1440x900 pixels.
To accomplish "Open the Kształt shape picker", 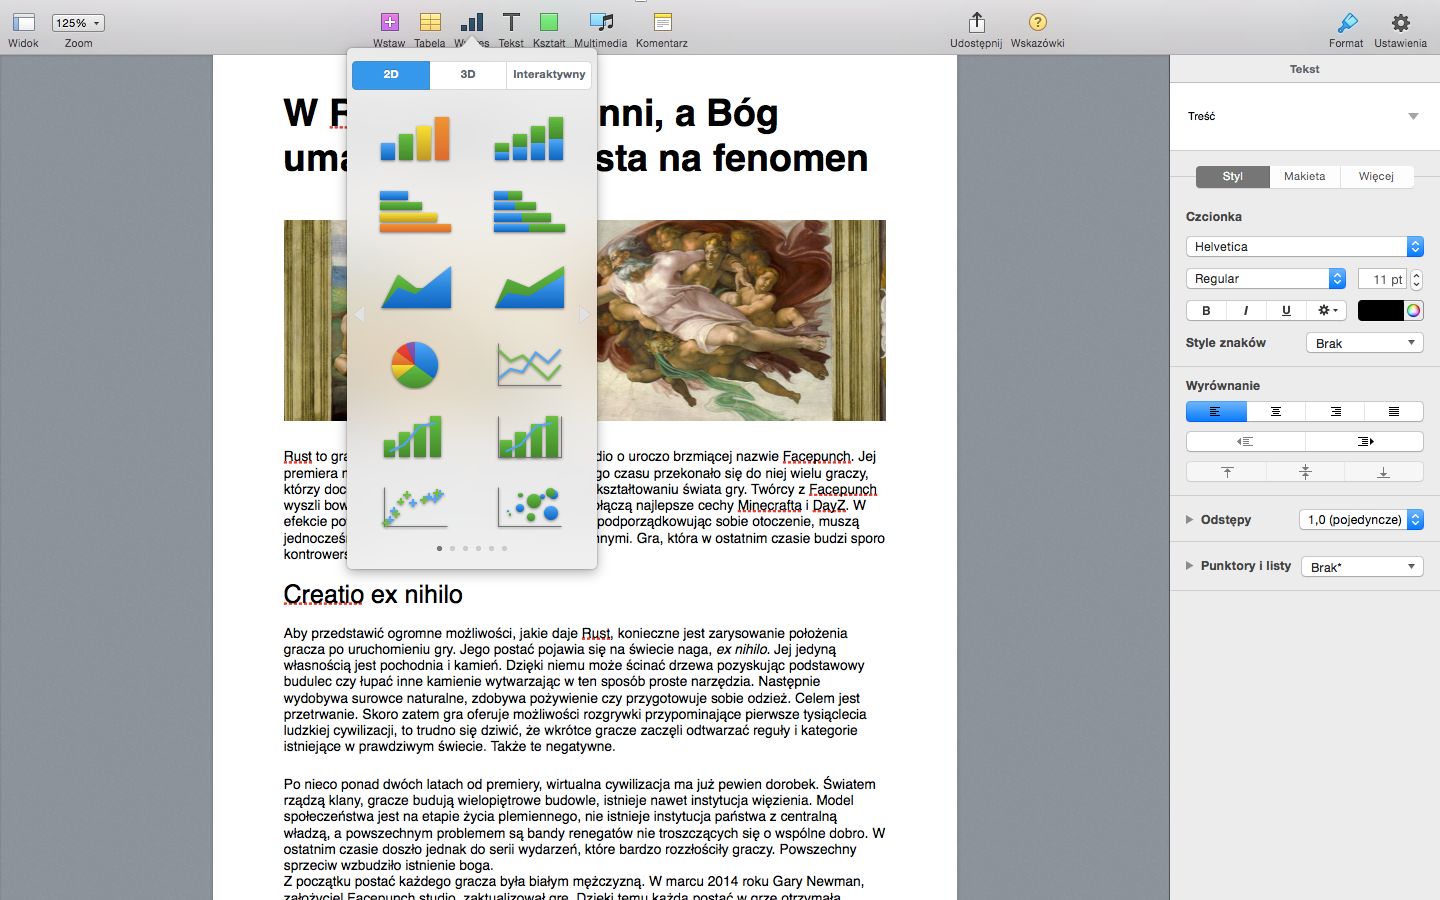I will tap(549, 22).
